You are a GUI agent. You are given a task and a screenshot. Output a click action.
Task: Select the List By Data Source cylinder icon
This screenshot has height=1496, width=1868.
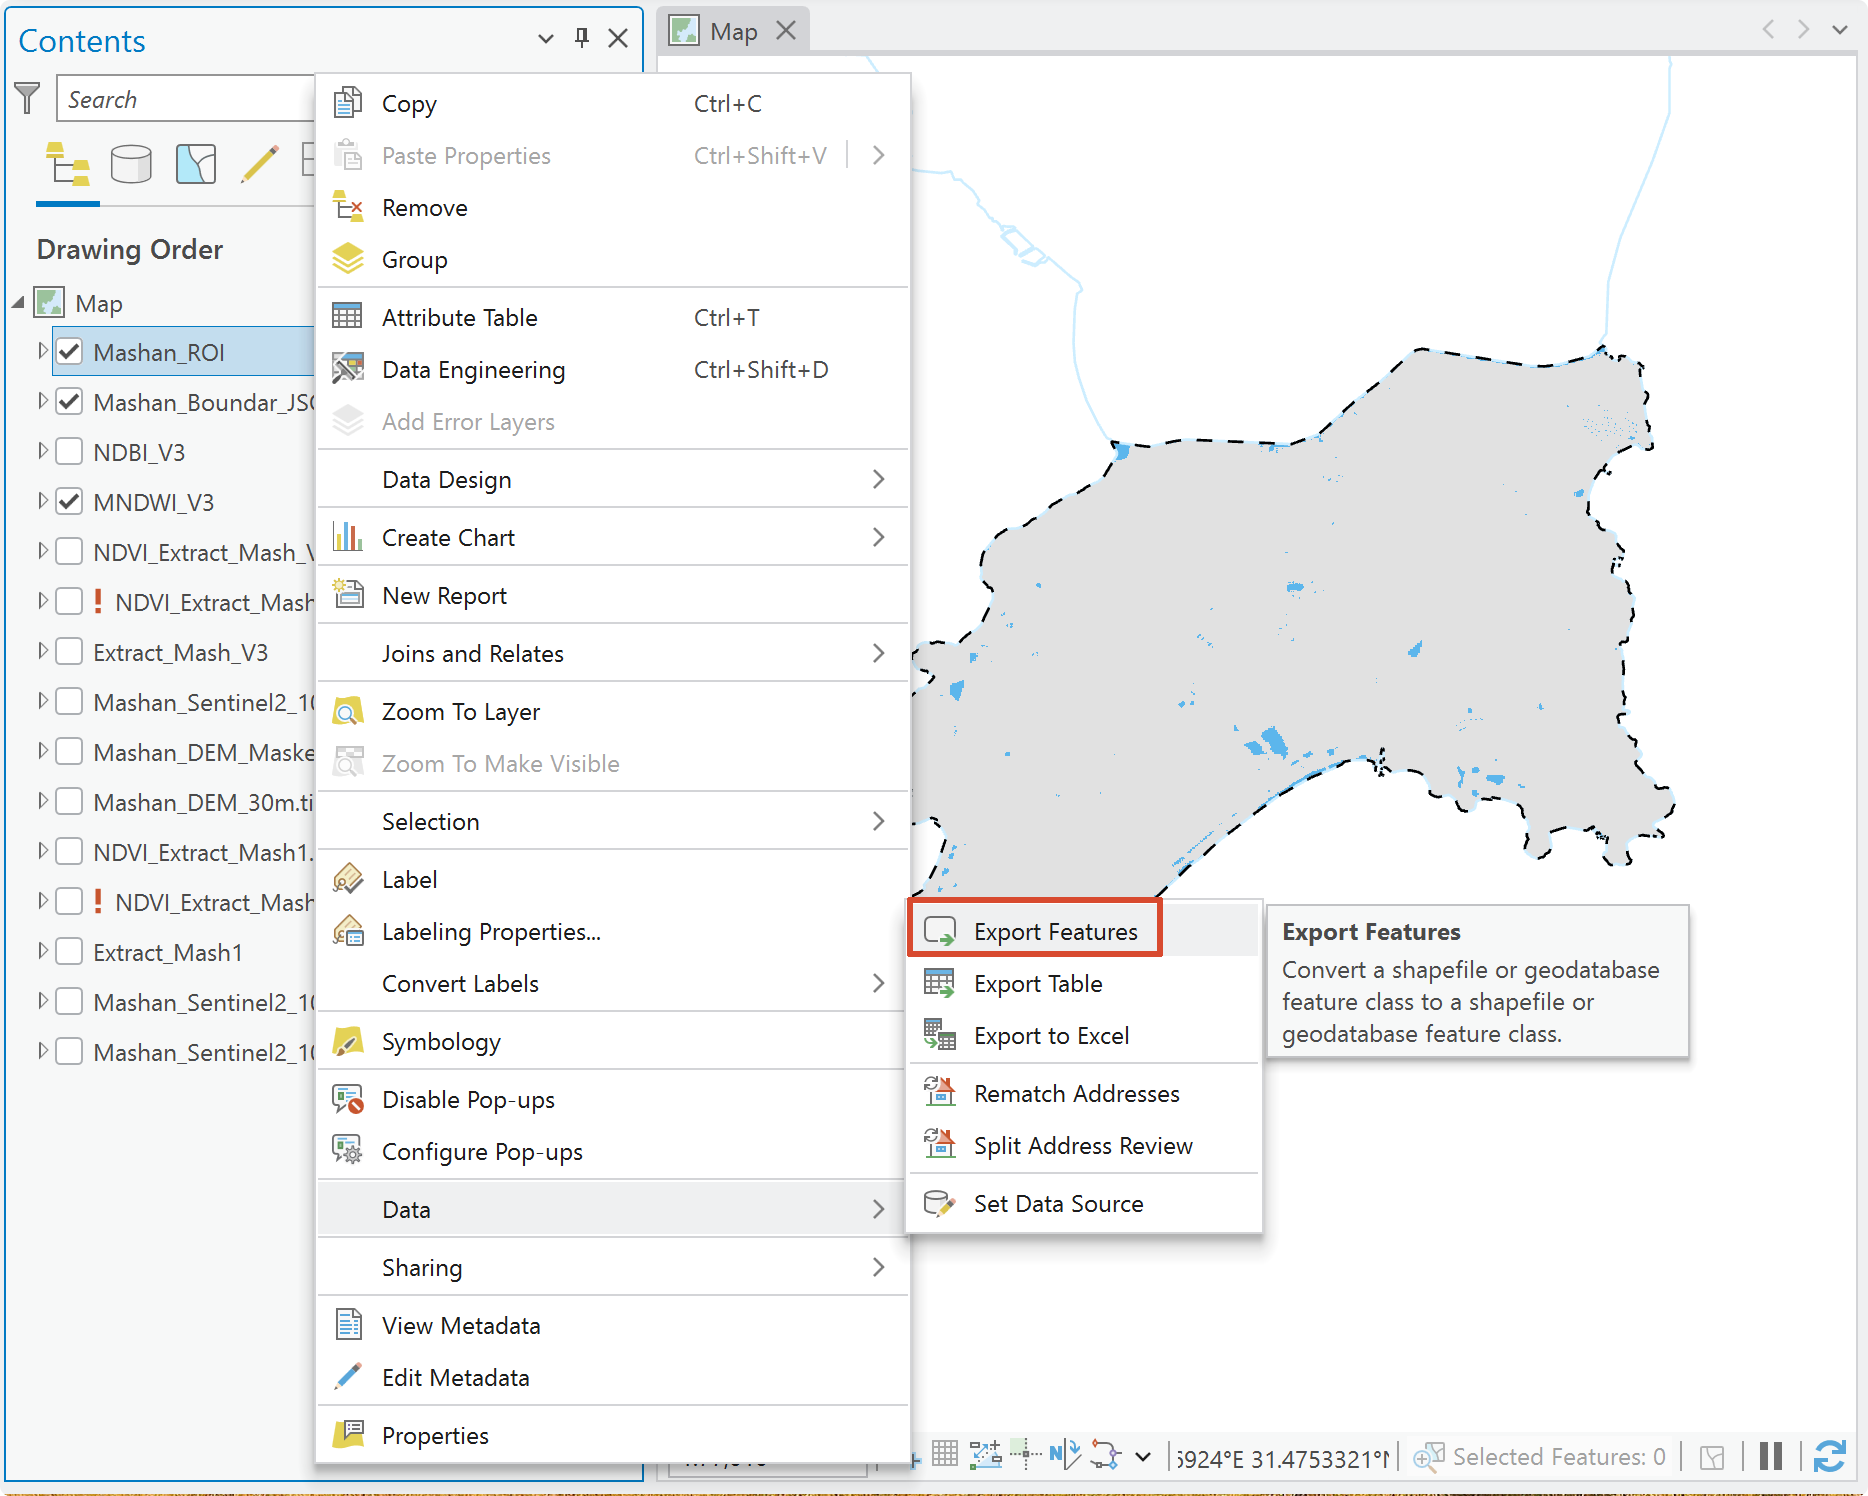(x=131, y=164)
